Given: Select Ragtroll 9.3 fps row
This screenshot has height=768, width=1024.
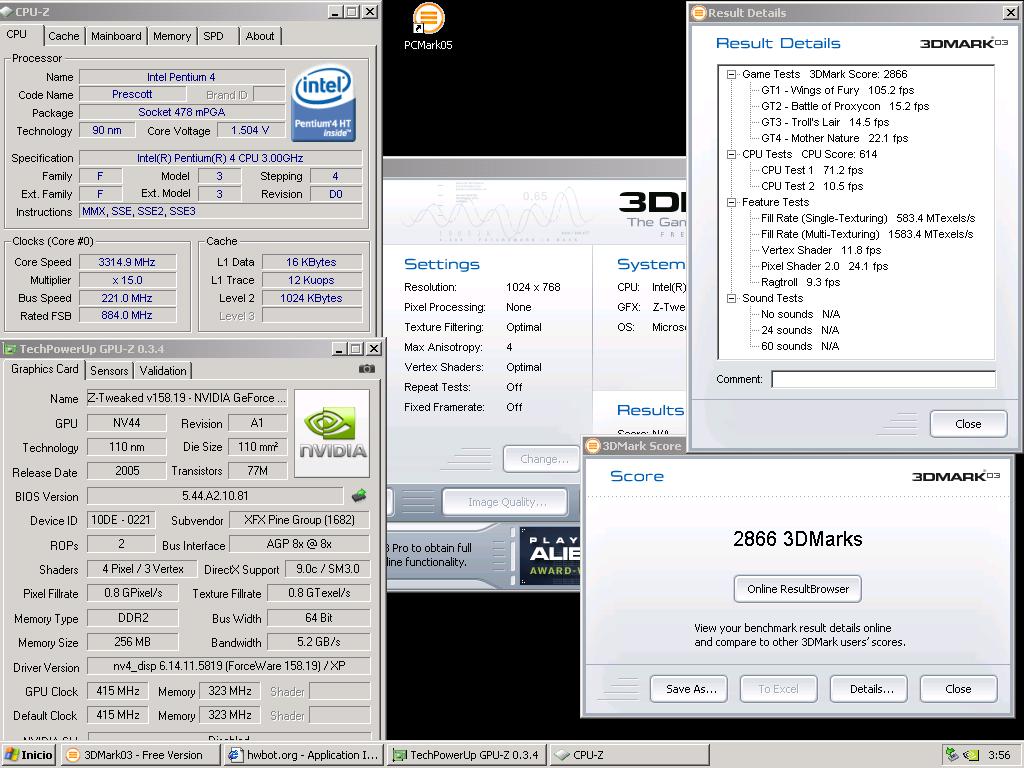Looking at the screenshot, I should click(x=800, y=283).
